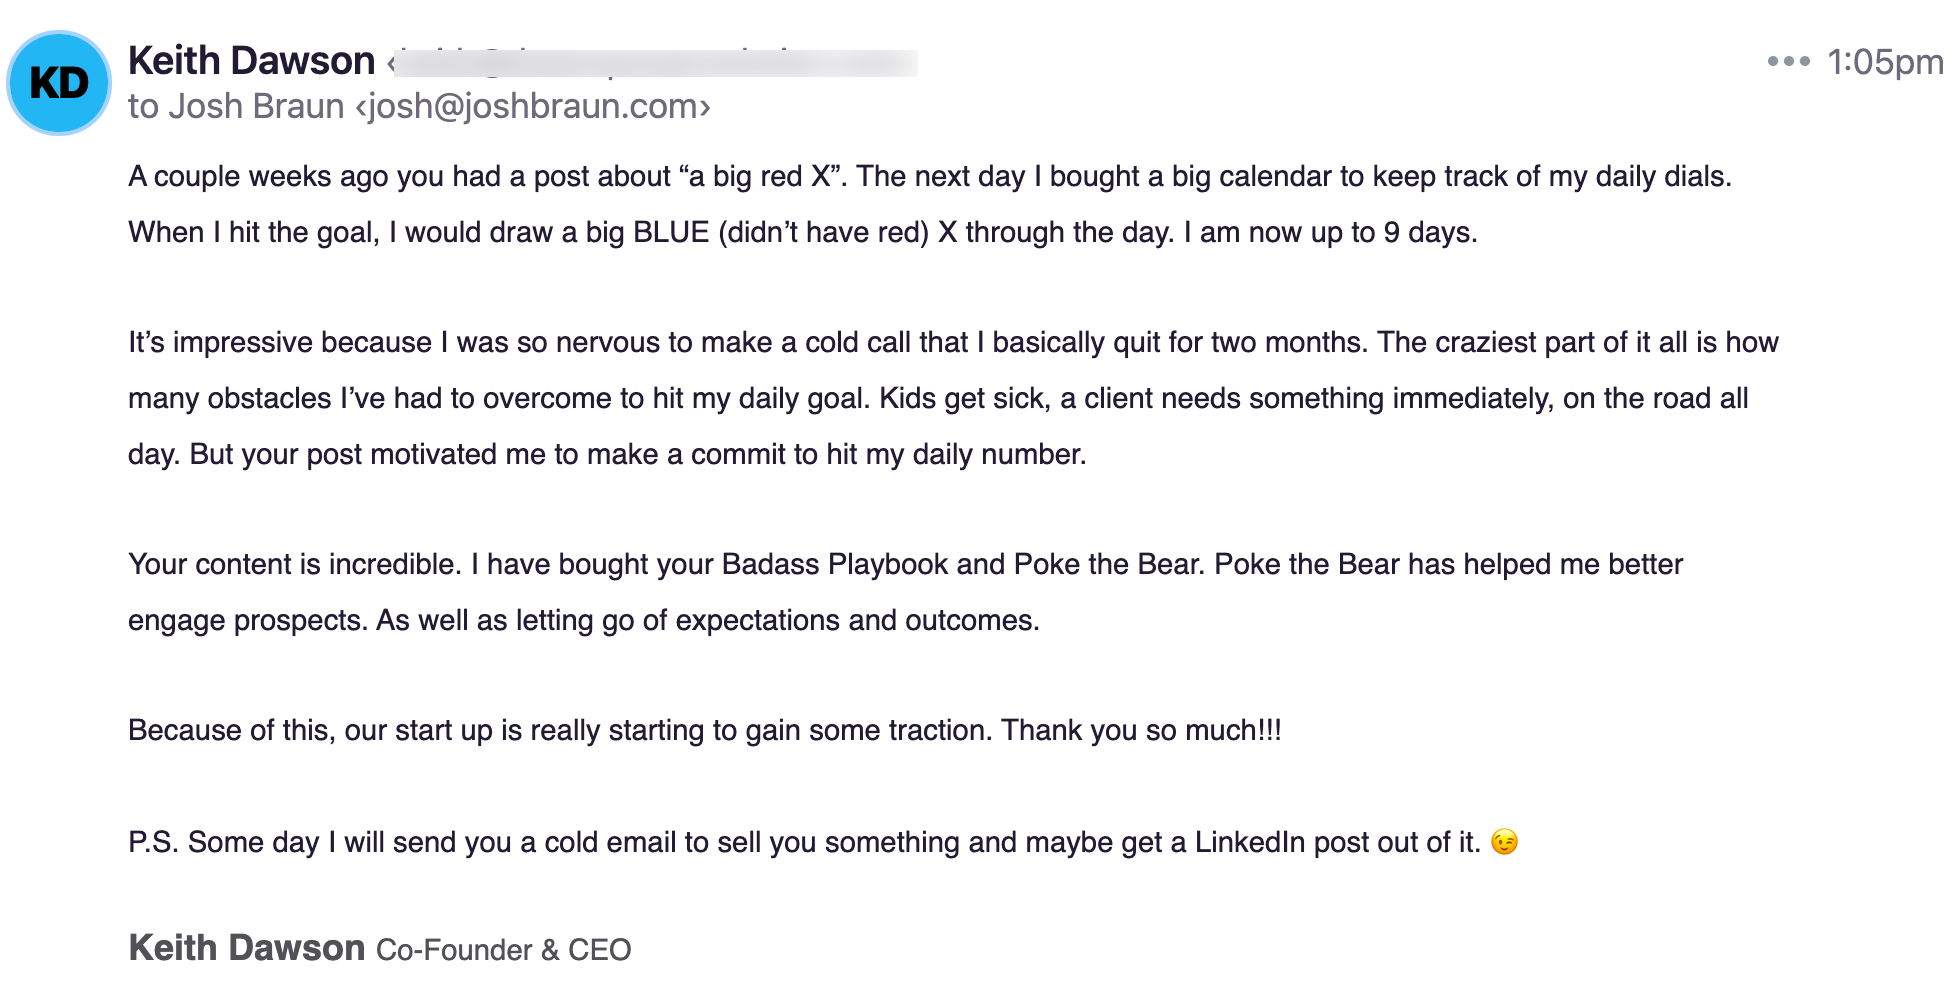The height and width of the screenshot is (982, 1960).
Task: Click the paragraph starting 'A couple weeks ago'
Action: coord(930,204)
